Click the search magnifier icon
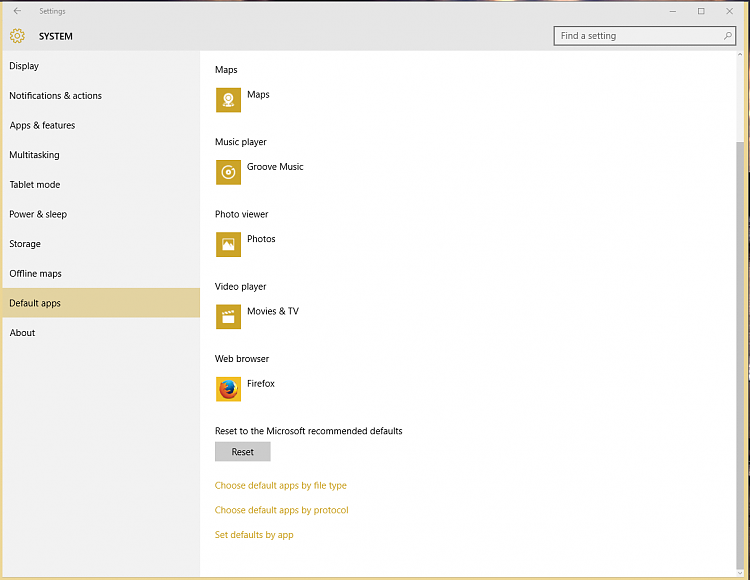Screen dimensions: 750x580 tap(728, 35)
